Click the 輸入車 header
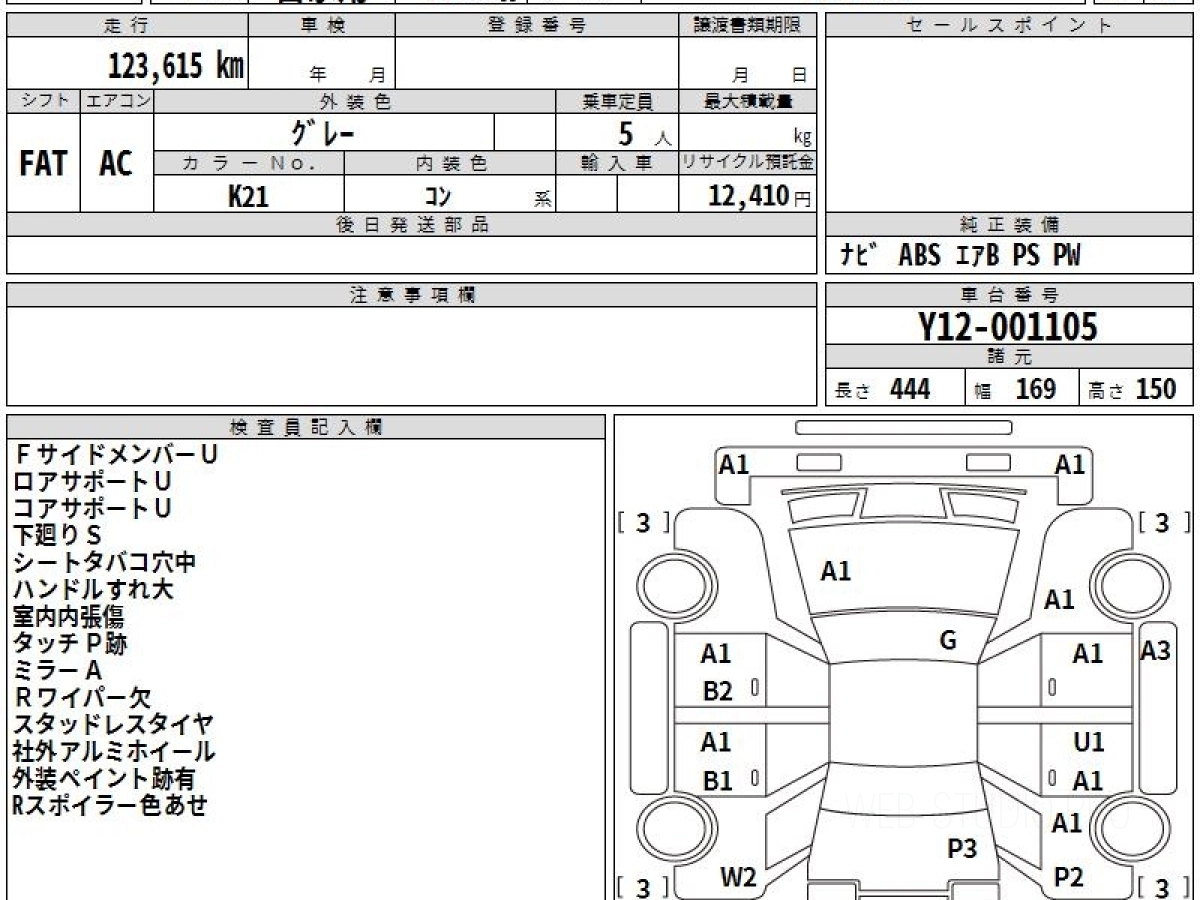Viewport: 1200px width, 900px height. pos(617,163)
